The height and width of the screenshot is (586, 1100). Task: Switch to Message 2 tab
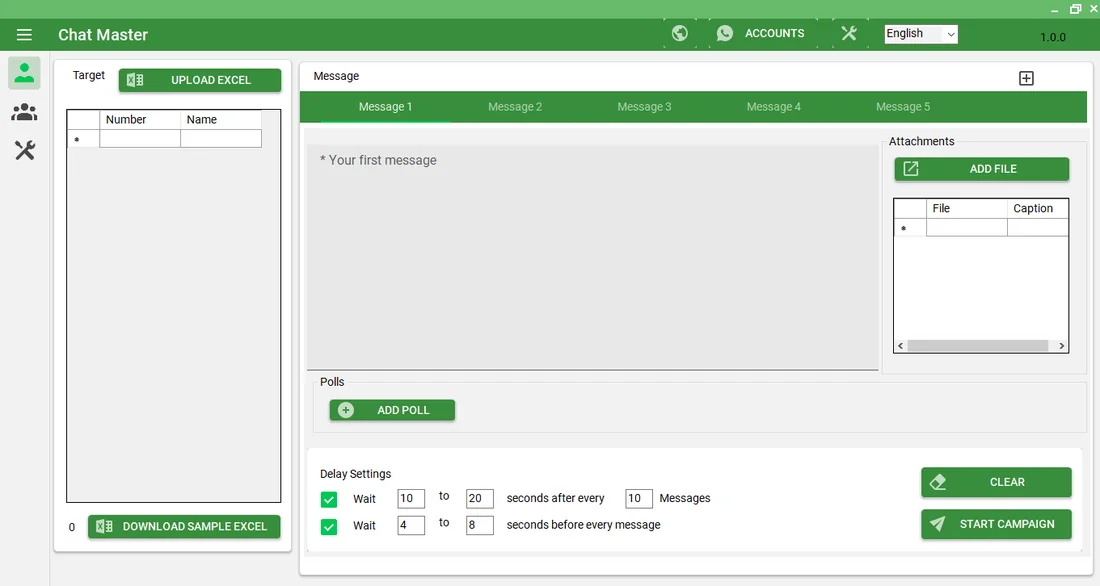(515, 107)
